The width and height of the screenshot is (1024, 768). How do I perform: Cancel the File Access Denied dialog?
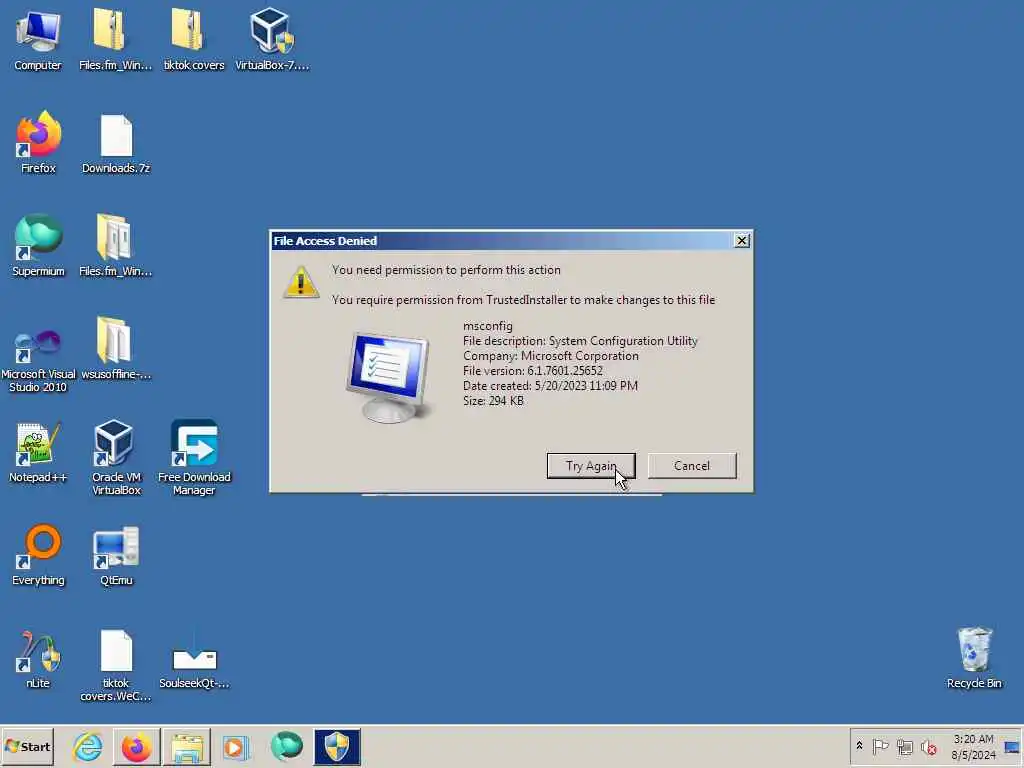pyautogui.click(x=692, y=466)
